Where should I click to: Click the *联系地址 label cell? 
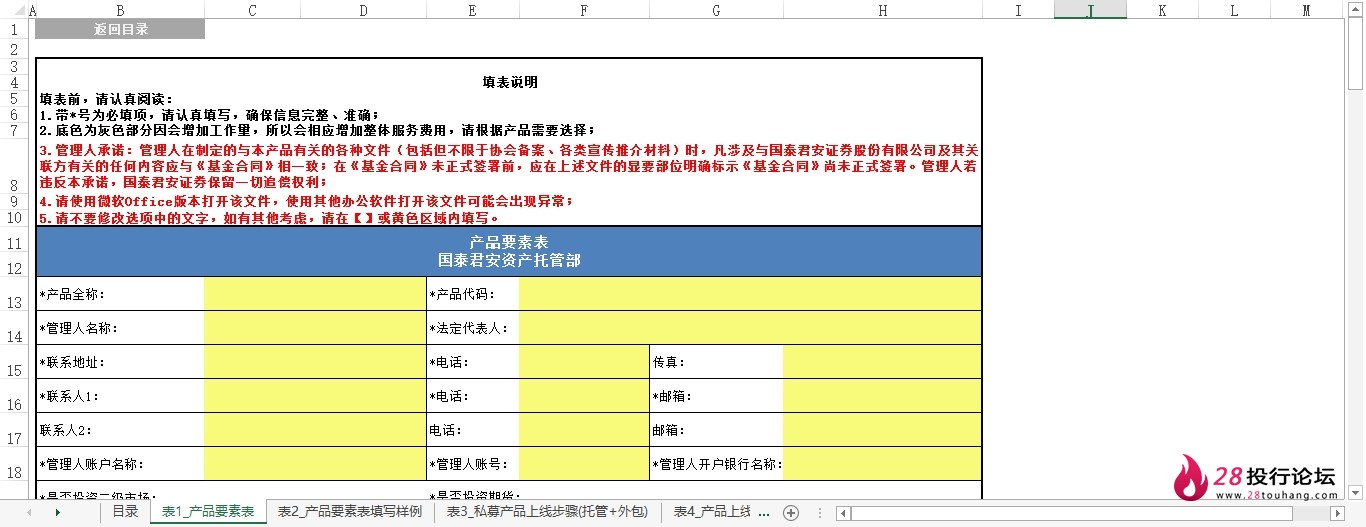pyautogui.click(x=120, y=362)
